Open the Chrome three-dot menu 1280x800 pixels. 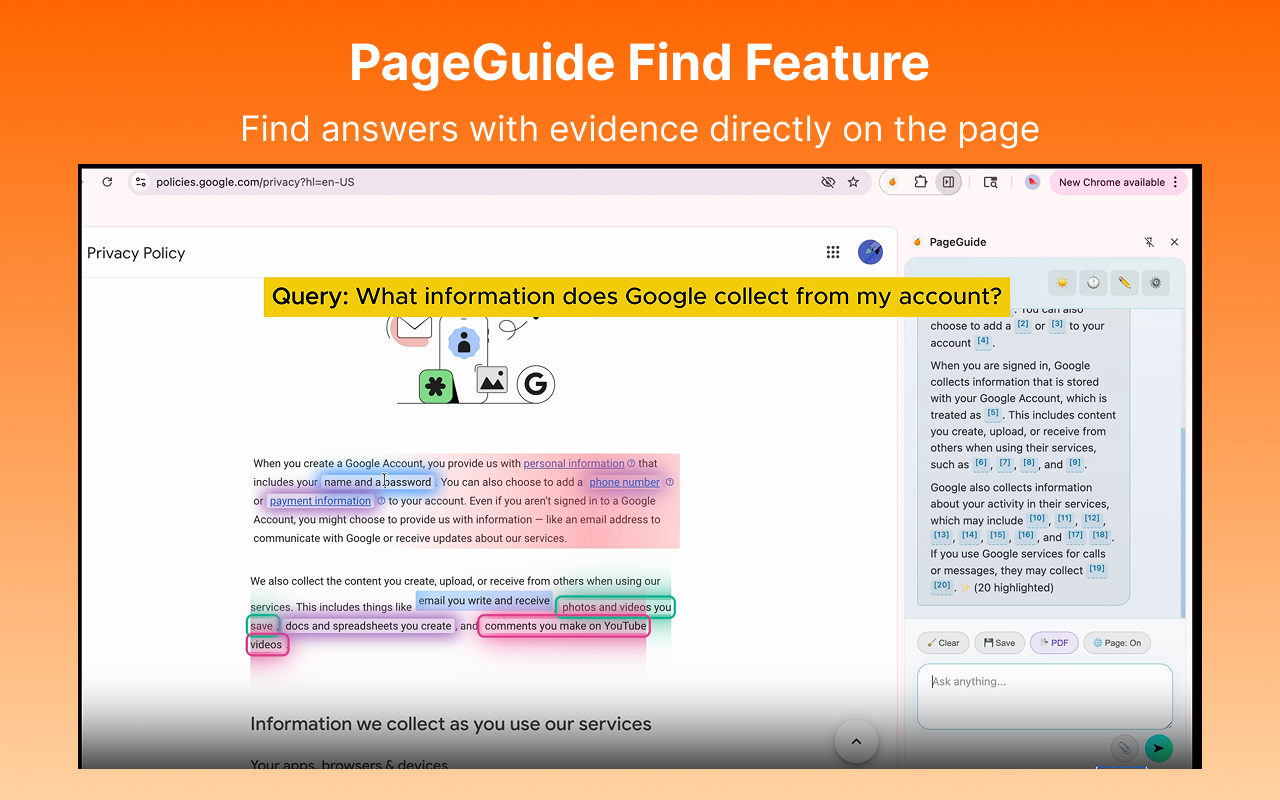point(1176,182)
